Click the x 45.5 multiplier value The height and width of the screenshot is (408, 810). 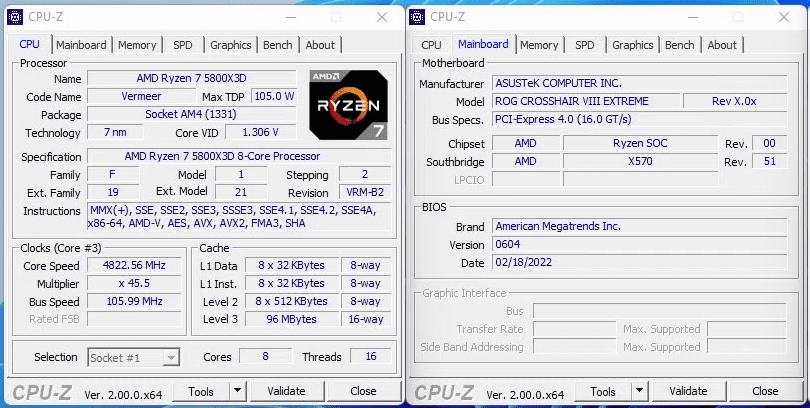(134, 284)
